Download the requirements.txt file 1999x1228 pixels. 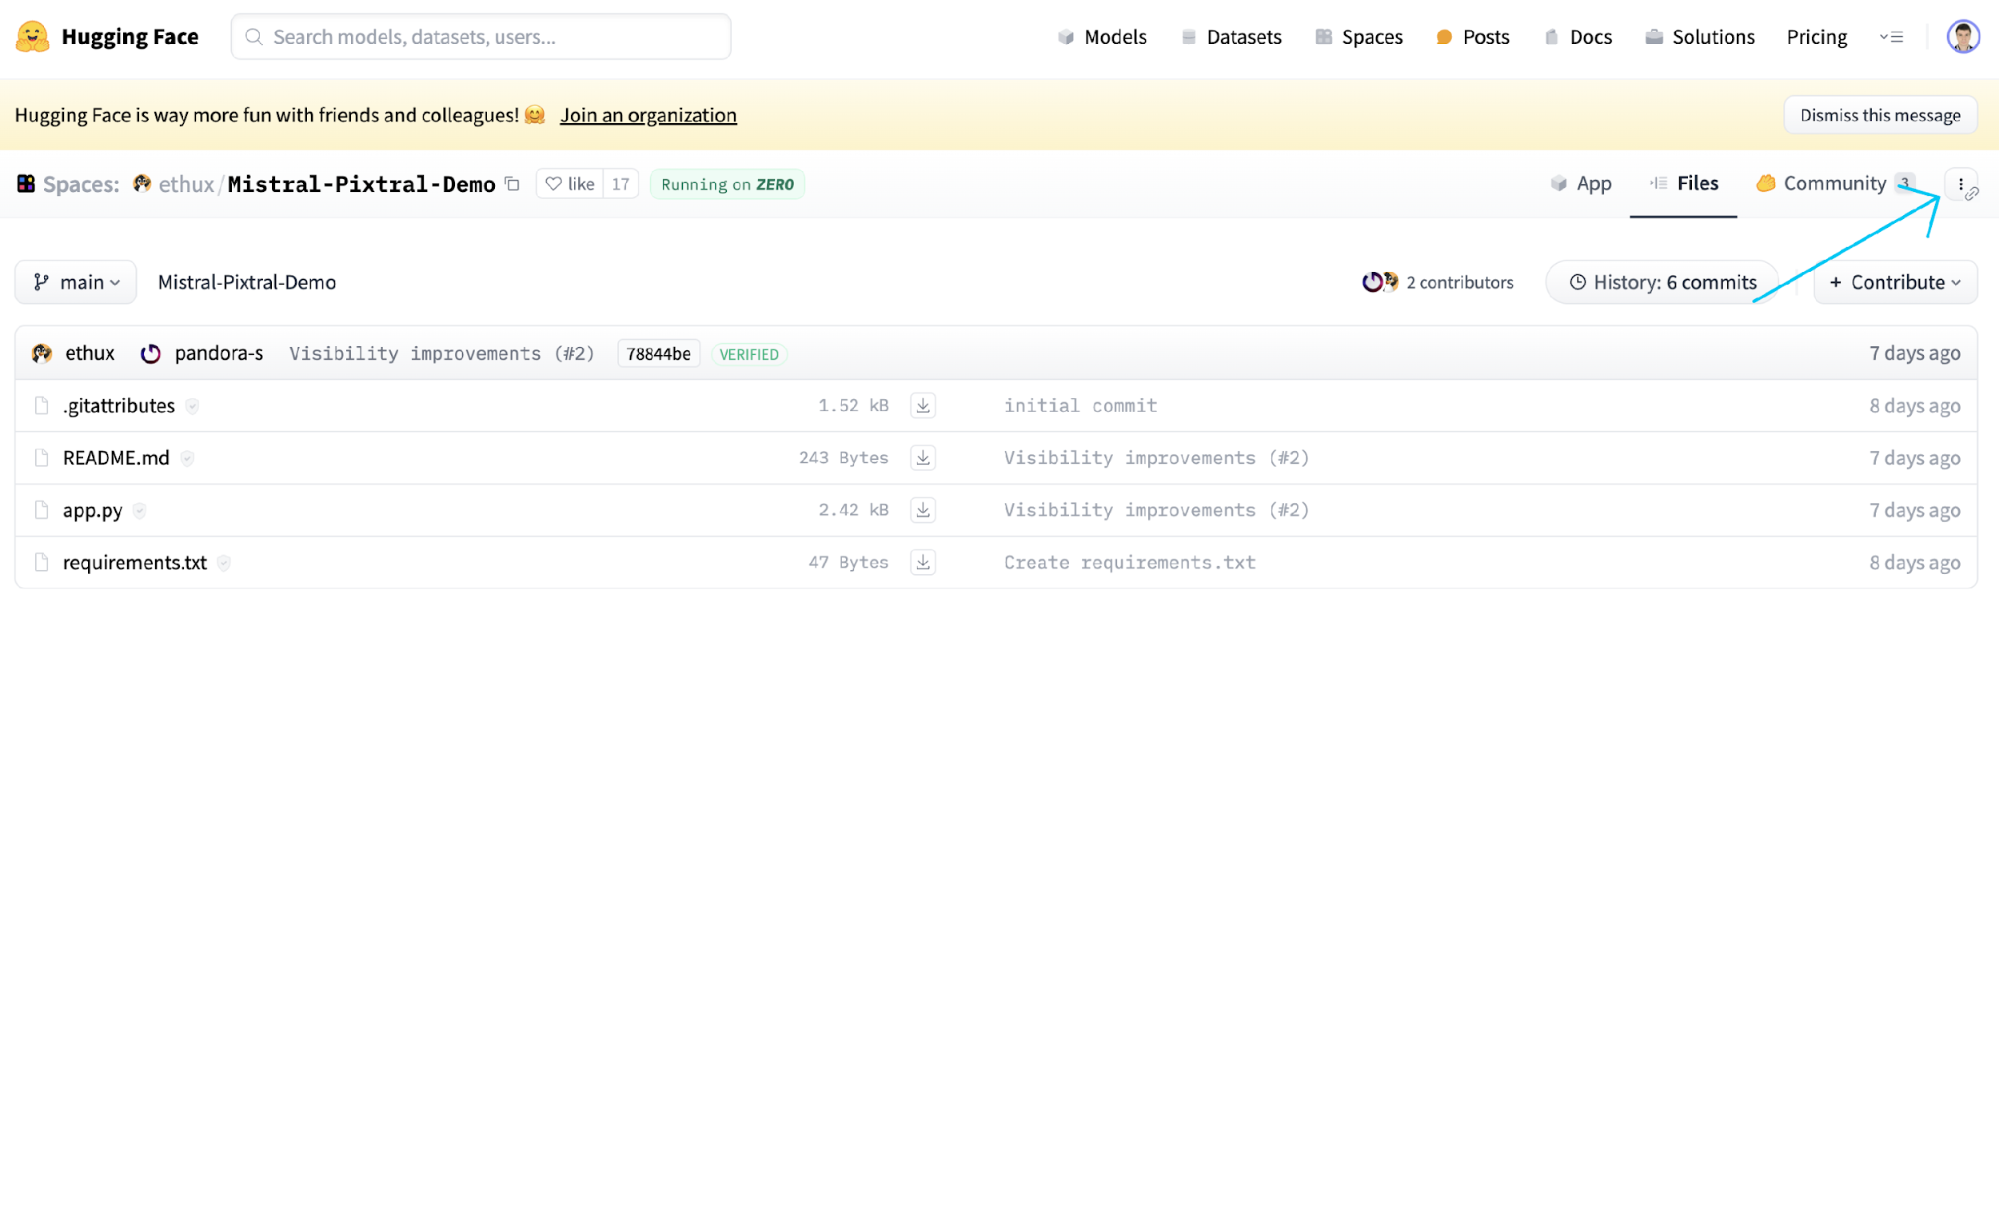[x=923, y=562]
